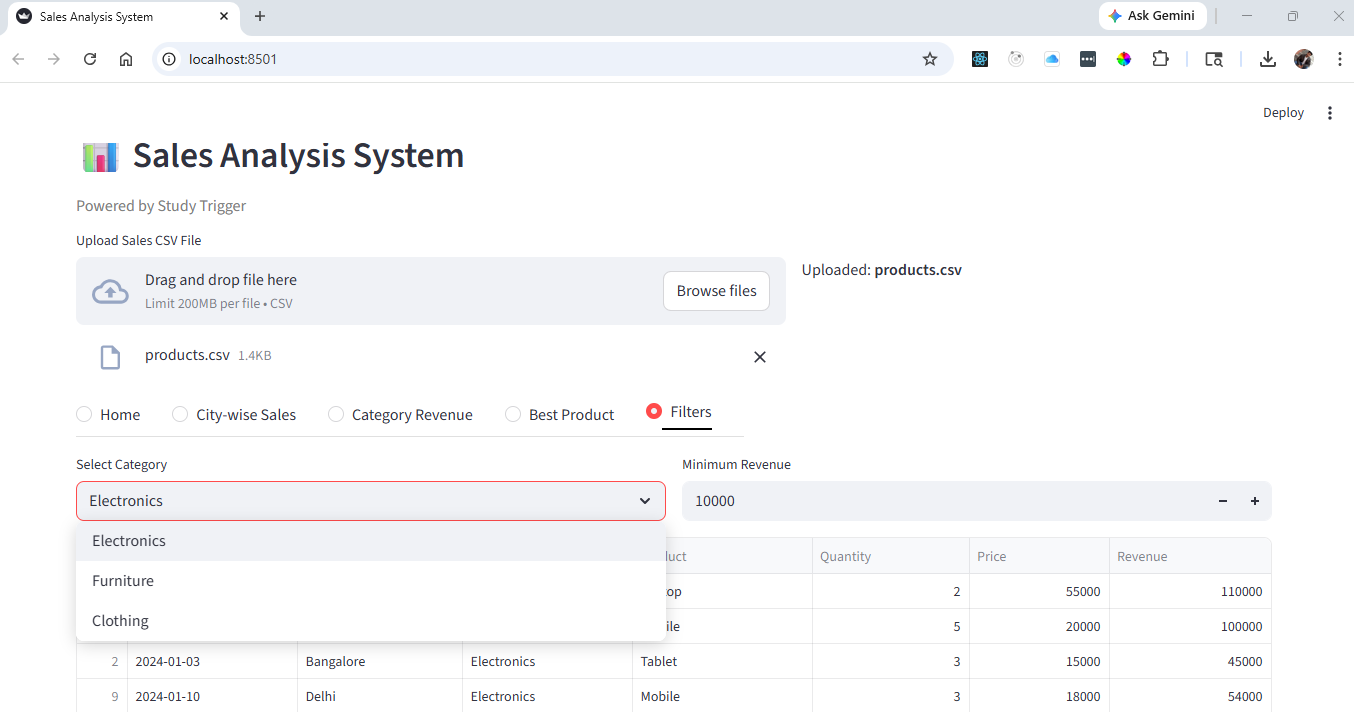Open the browser Extensions puzzle icon
Screen dimensions: 1354x712
point(1160,59)
